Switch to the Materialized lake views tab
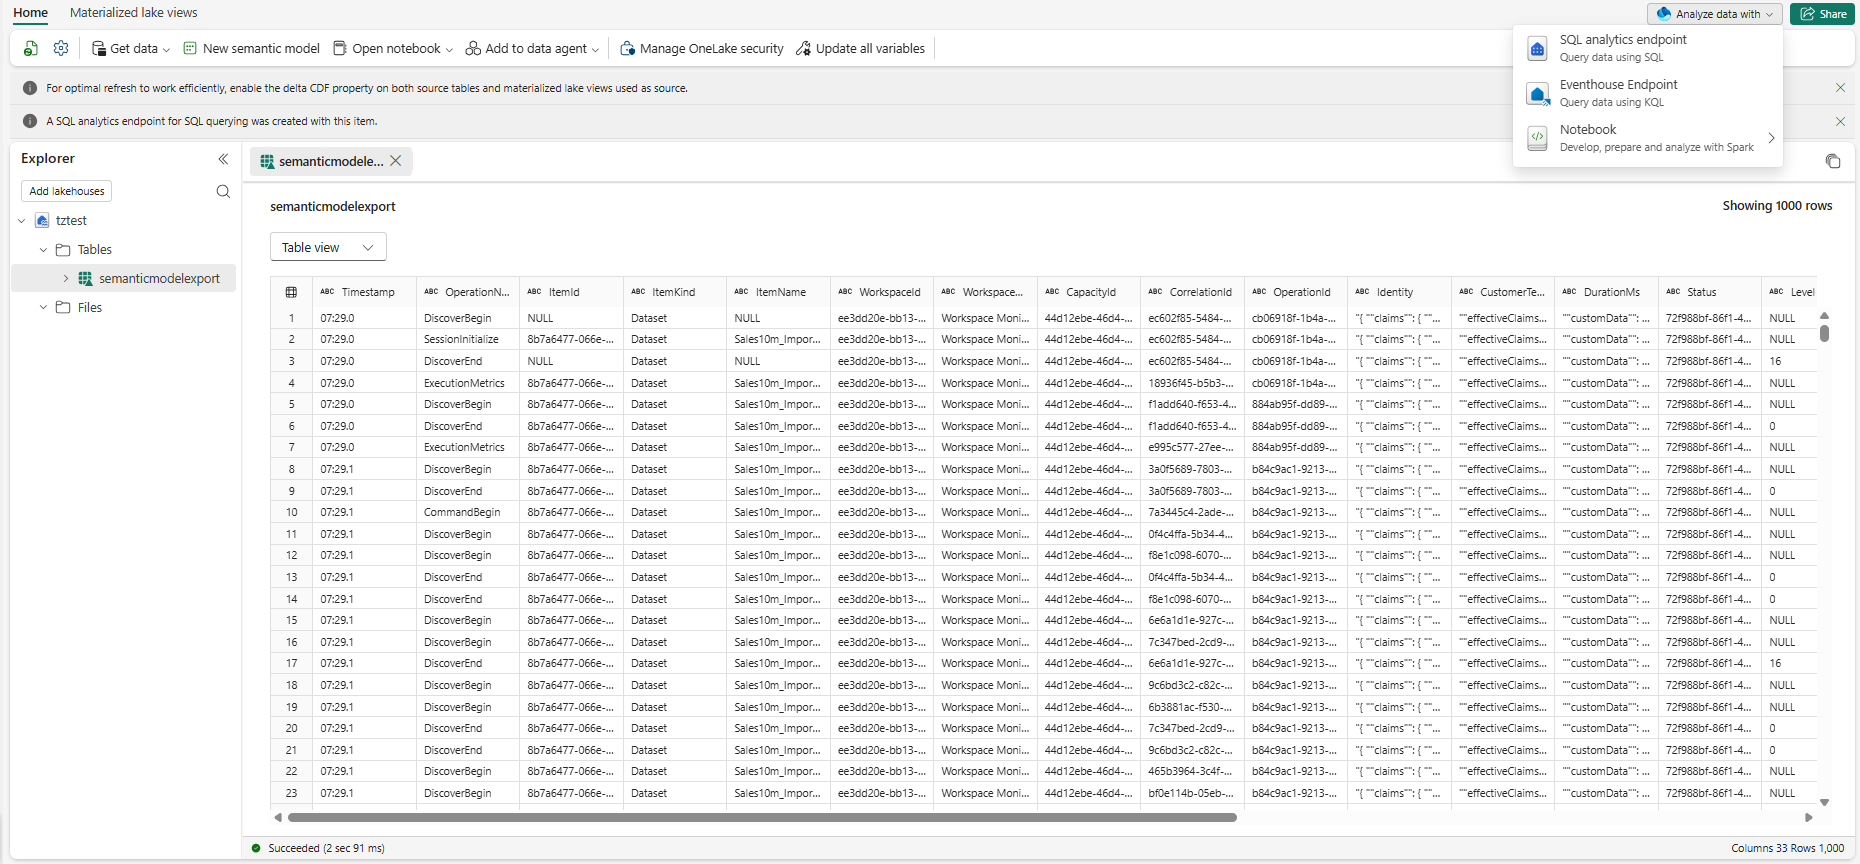1860x864 pixels. 133,13
